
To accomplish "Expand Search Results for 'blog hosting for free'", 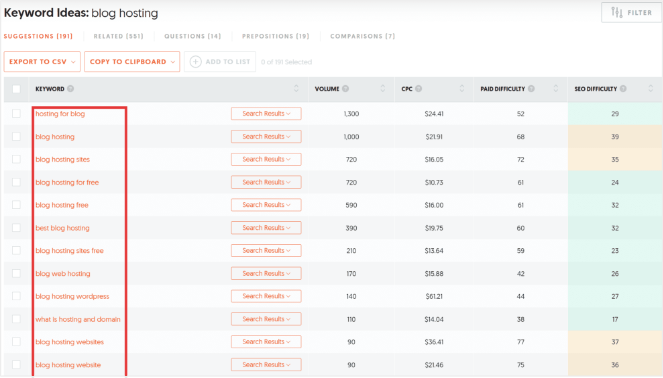I will (x=266, y=182).
